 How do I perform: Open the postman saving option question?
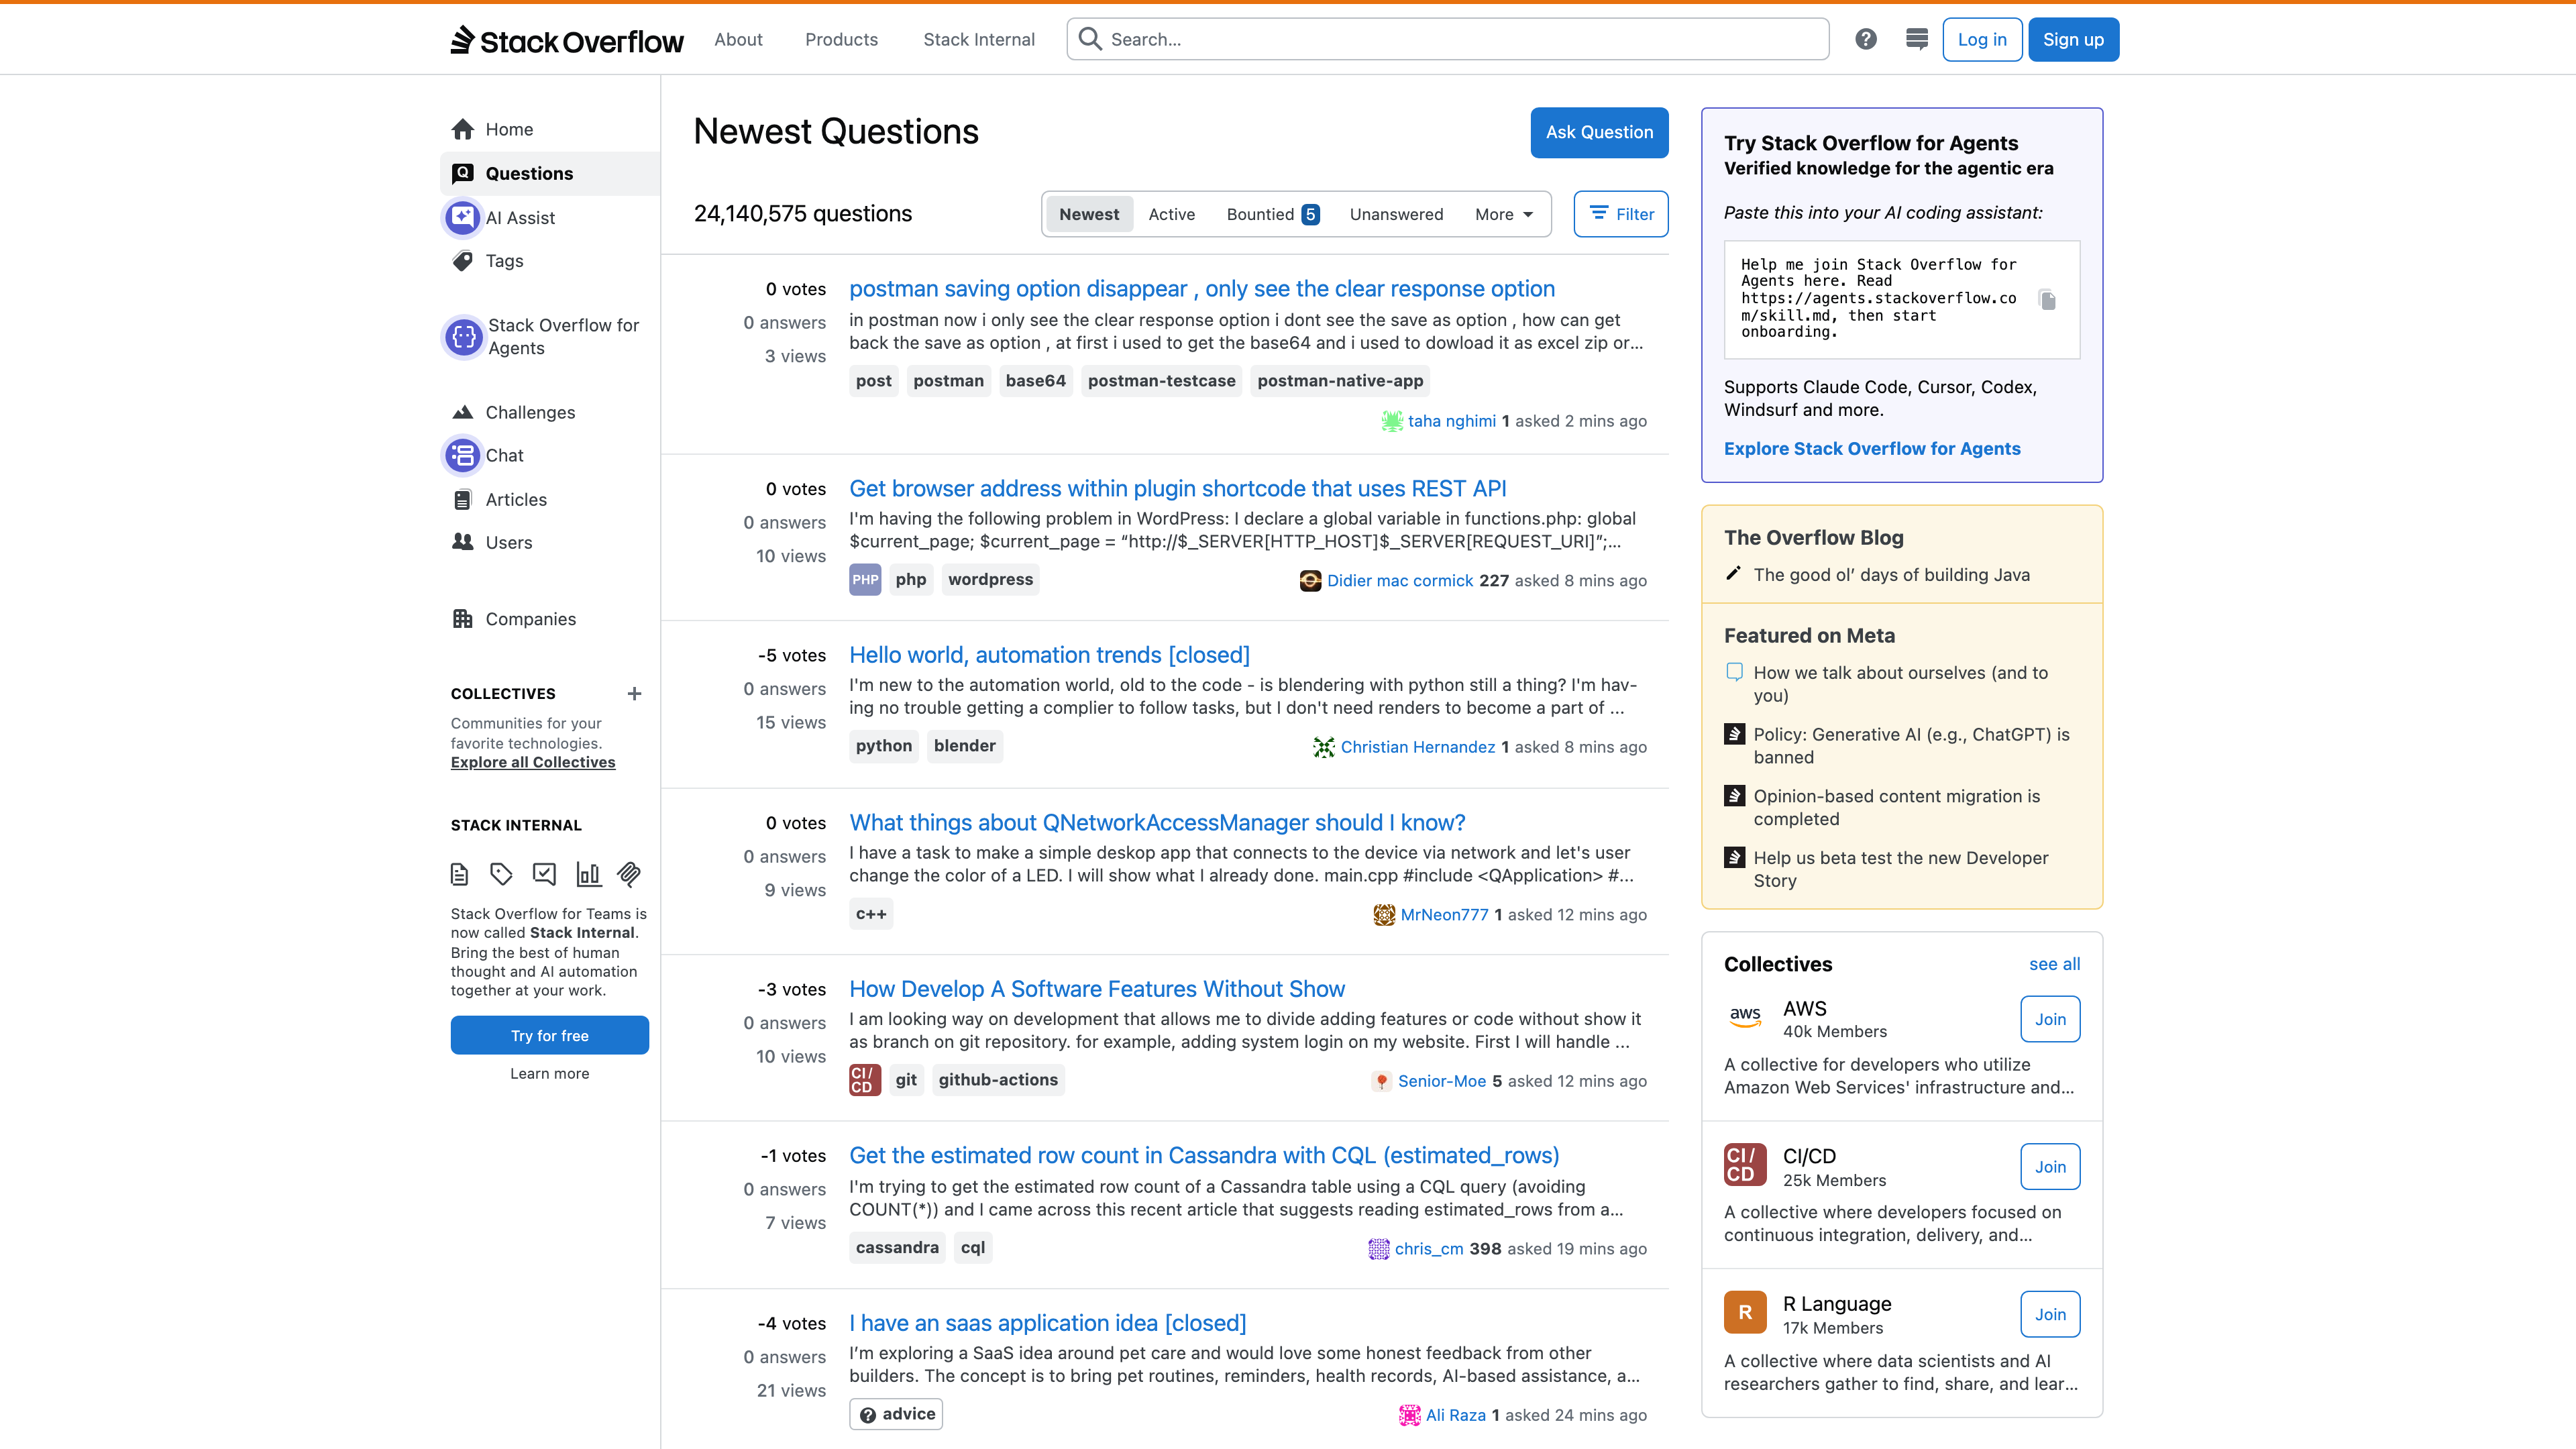[x=1202, y=288]
